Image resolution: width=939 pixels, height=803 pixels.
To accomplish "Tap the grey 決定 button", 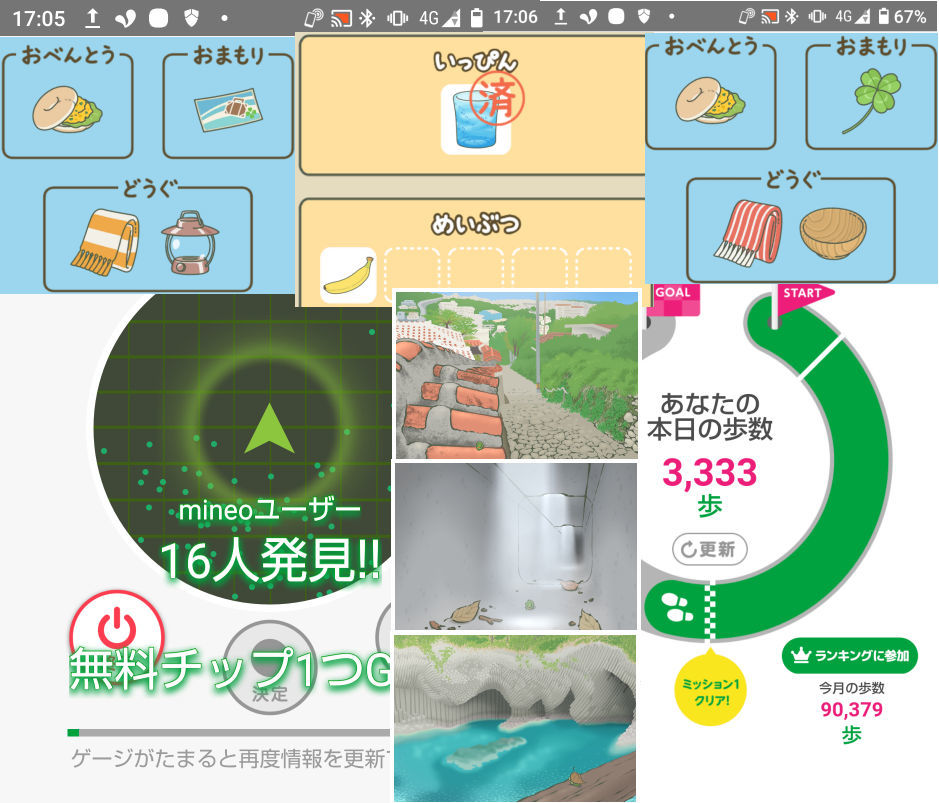I will pyautogui.click(x=269, y=666).
